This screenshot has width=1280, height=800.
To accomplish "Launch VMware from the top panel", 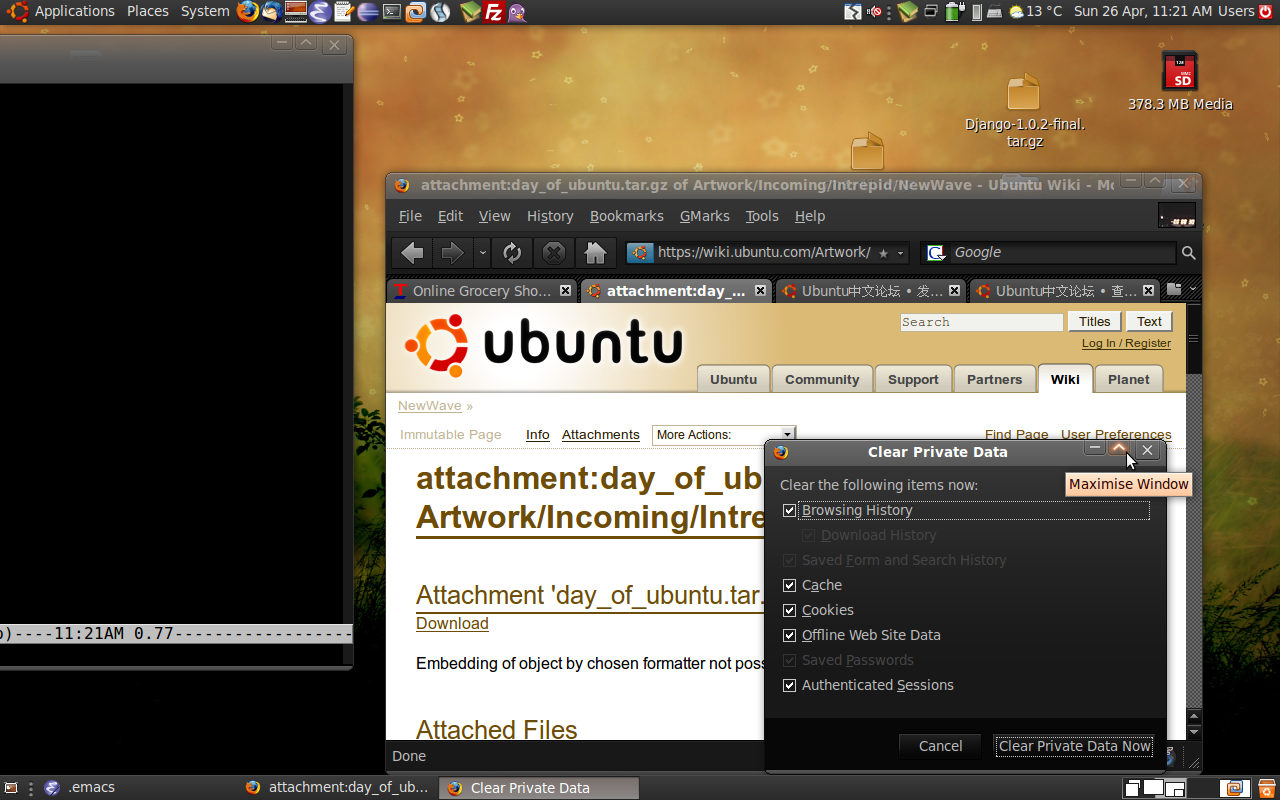I will (416, 12).
